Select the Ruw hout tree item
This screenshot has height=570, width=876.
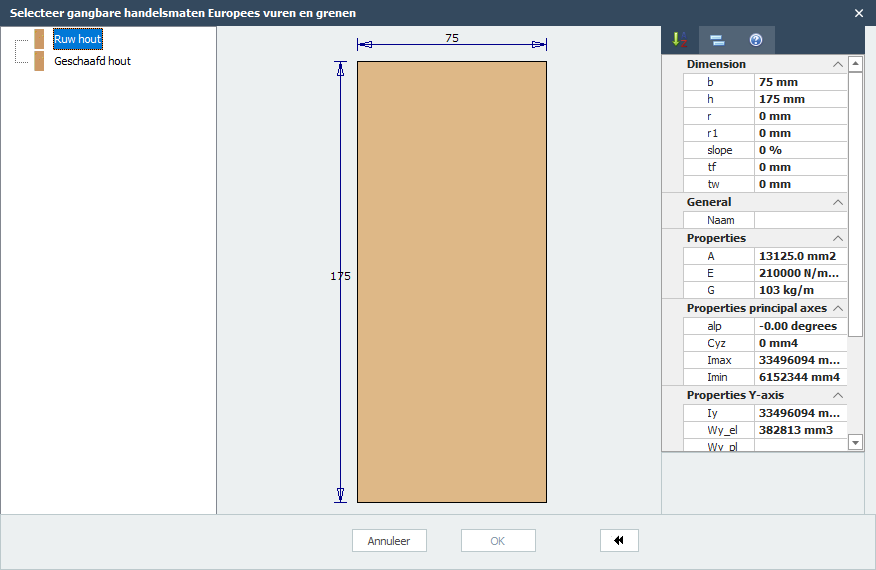point(78,39)
